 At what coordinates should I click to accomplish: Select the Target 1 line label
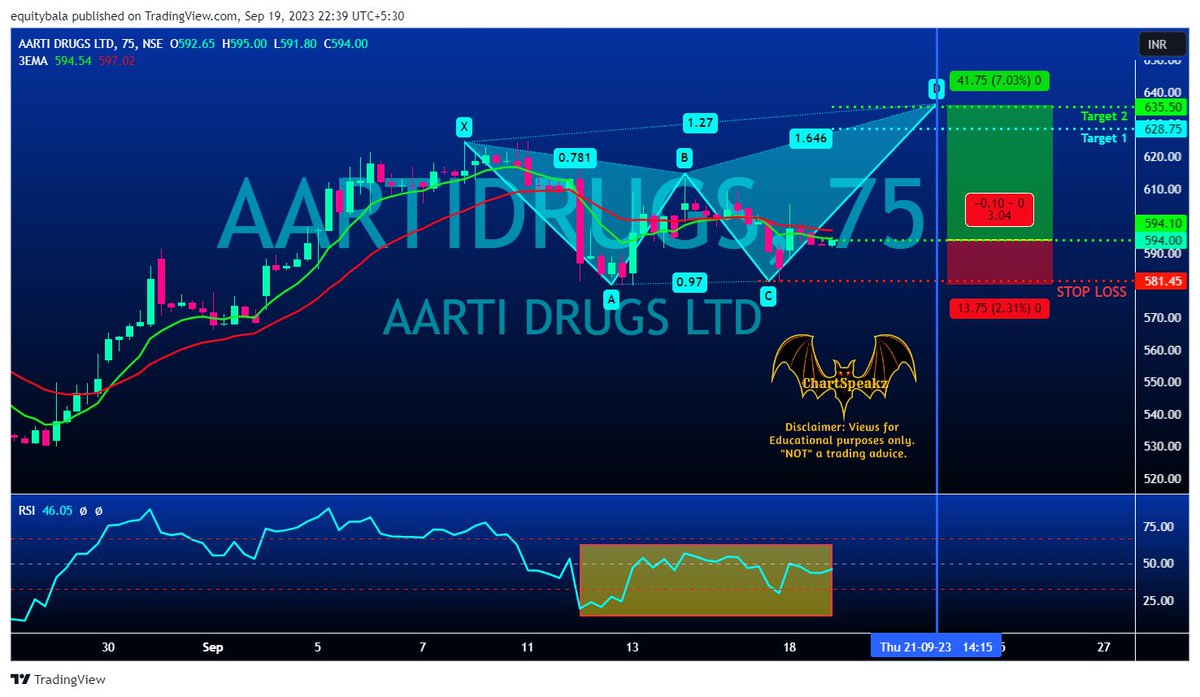pyautogui.click(x=1104, y=138)
